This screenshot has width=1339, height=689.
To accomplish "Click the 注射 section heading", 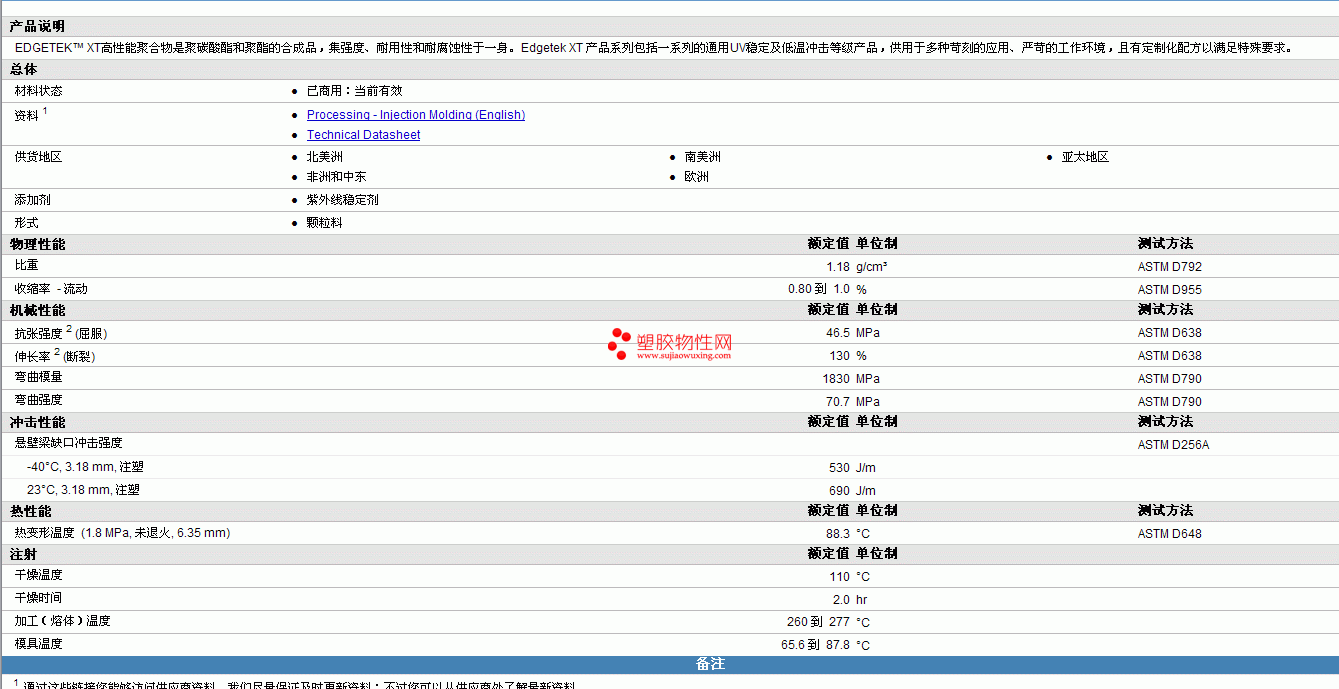I will click(x=24, y=554).
